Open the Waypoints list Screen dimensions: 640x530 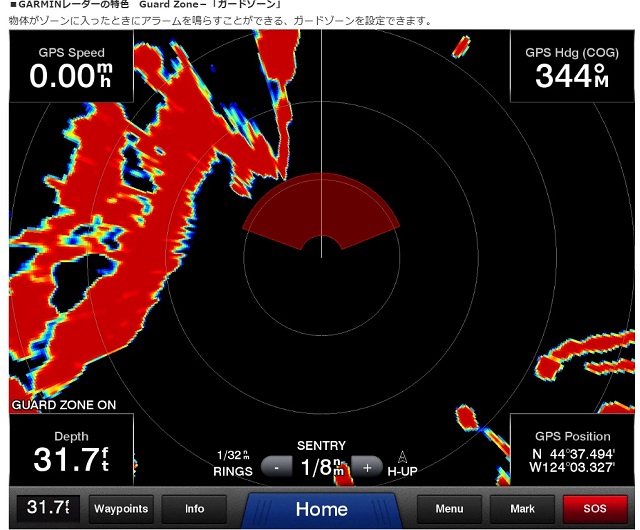pyautogui.click(x=121, y=509)
